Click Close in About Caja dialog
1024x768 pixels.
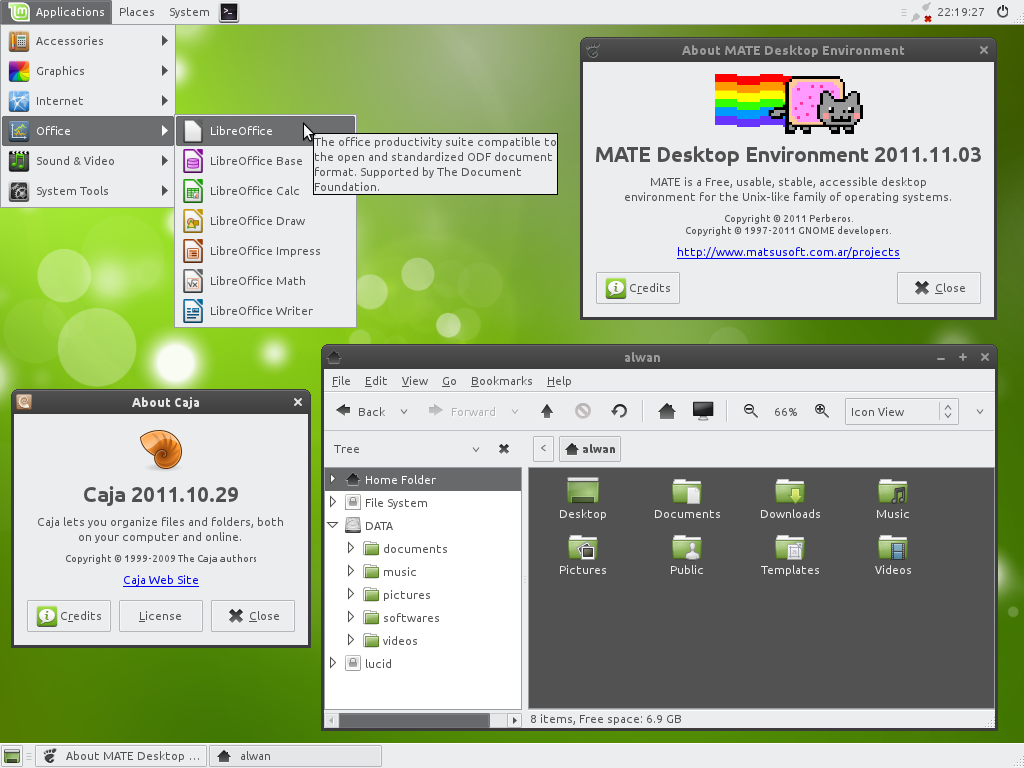253,616
